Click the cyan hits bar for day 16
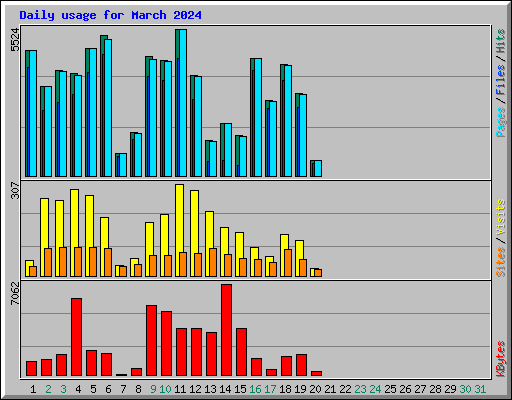This screenshot has height=400, width=512. (258, 118)
